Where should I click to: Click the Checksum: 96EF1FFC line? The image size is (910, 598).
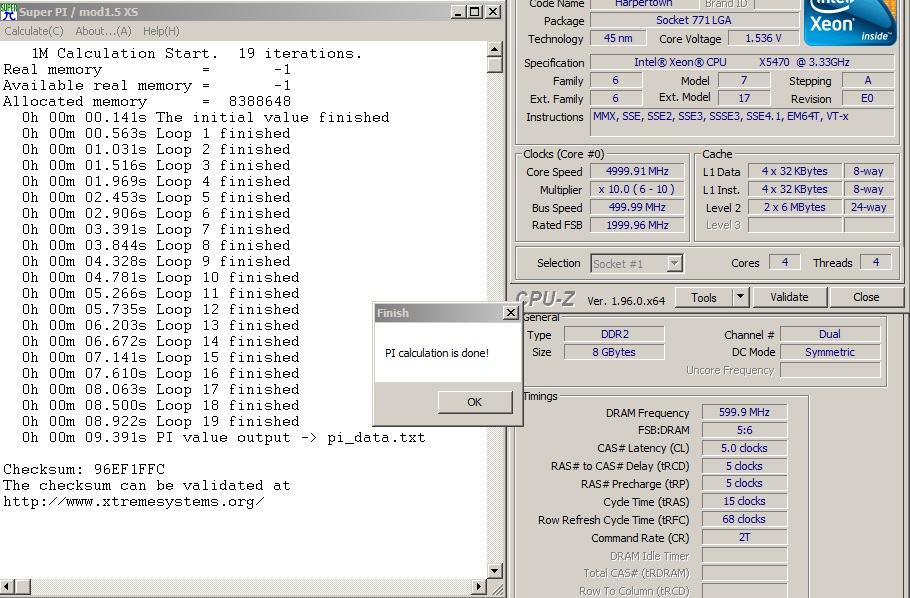coord(84,469)
